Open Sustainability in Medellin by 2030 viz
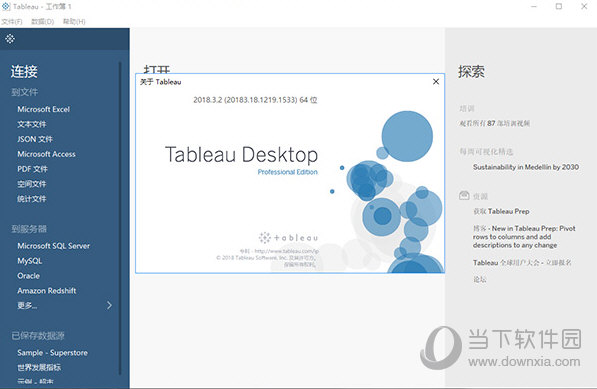The height and width of the screenshot is (389, 597). 526,167
